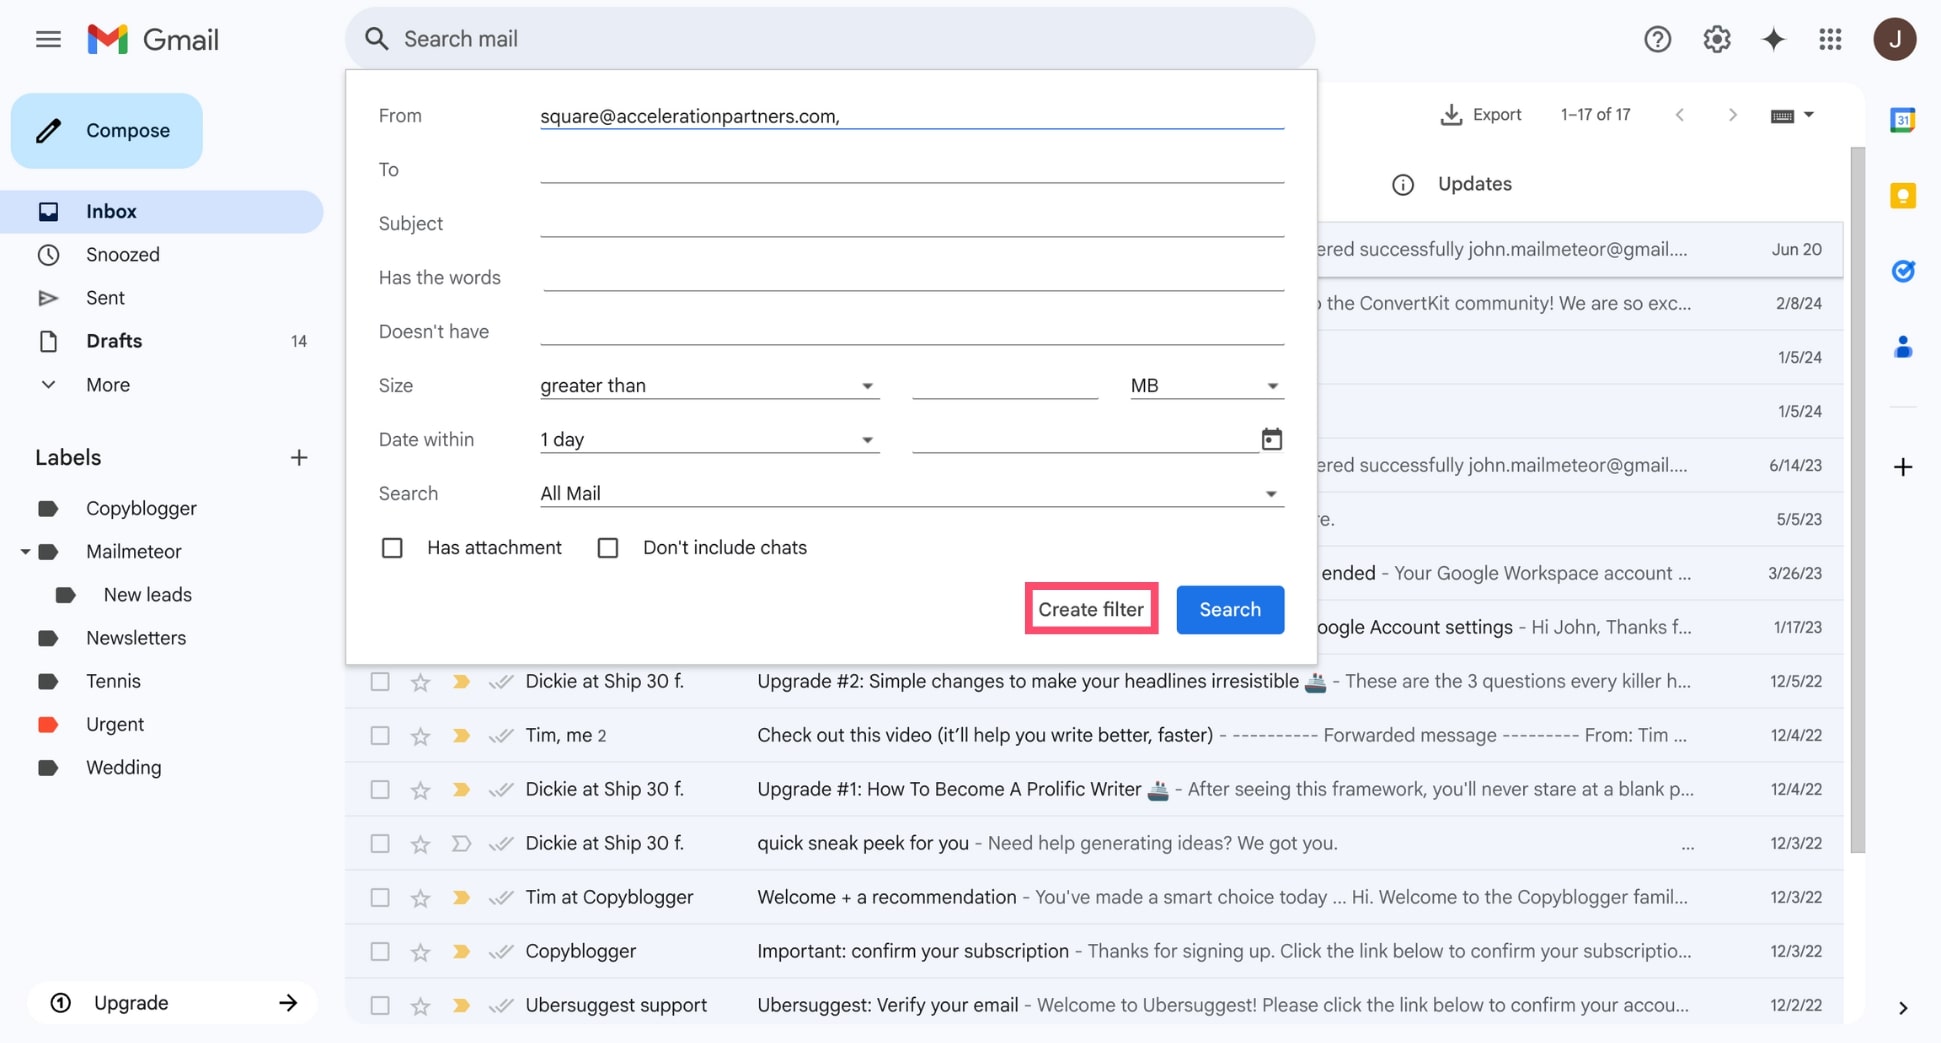Screen dimensions: 1941x1043
Task: Show side panel arrow at bottom right
Action: coord(1902,1008)
